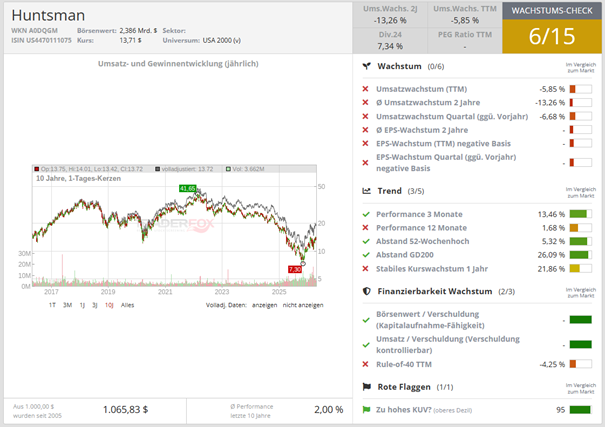Click the dark volladjustiert legend marker
This screenshot has height=427, width=605.
157,169
